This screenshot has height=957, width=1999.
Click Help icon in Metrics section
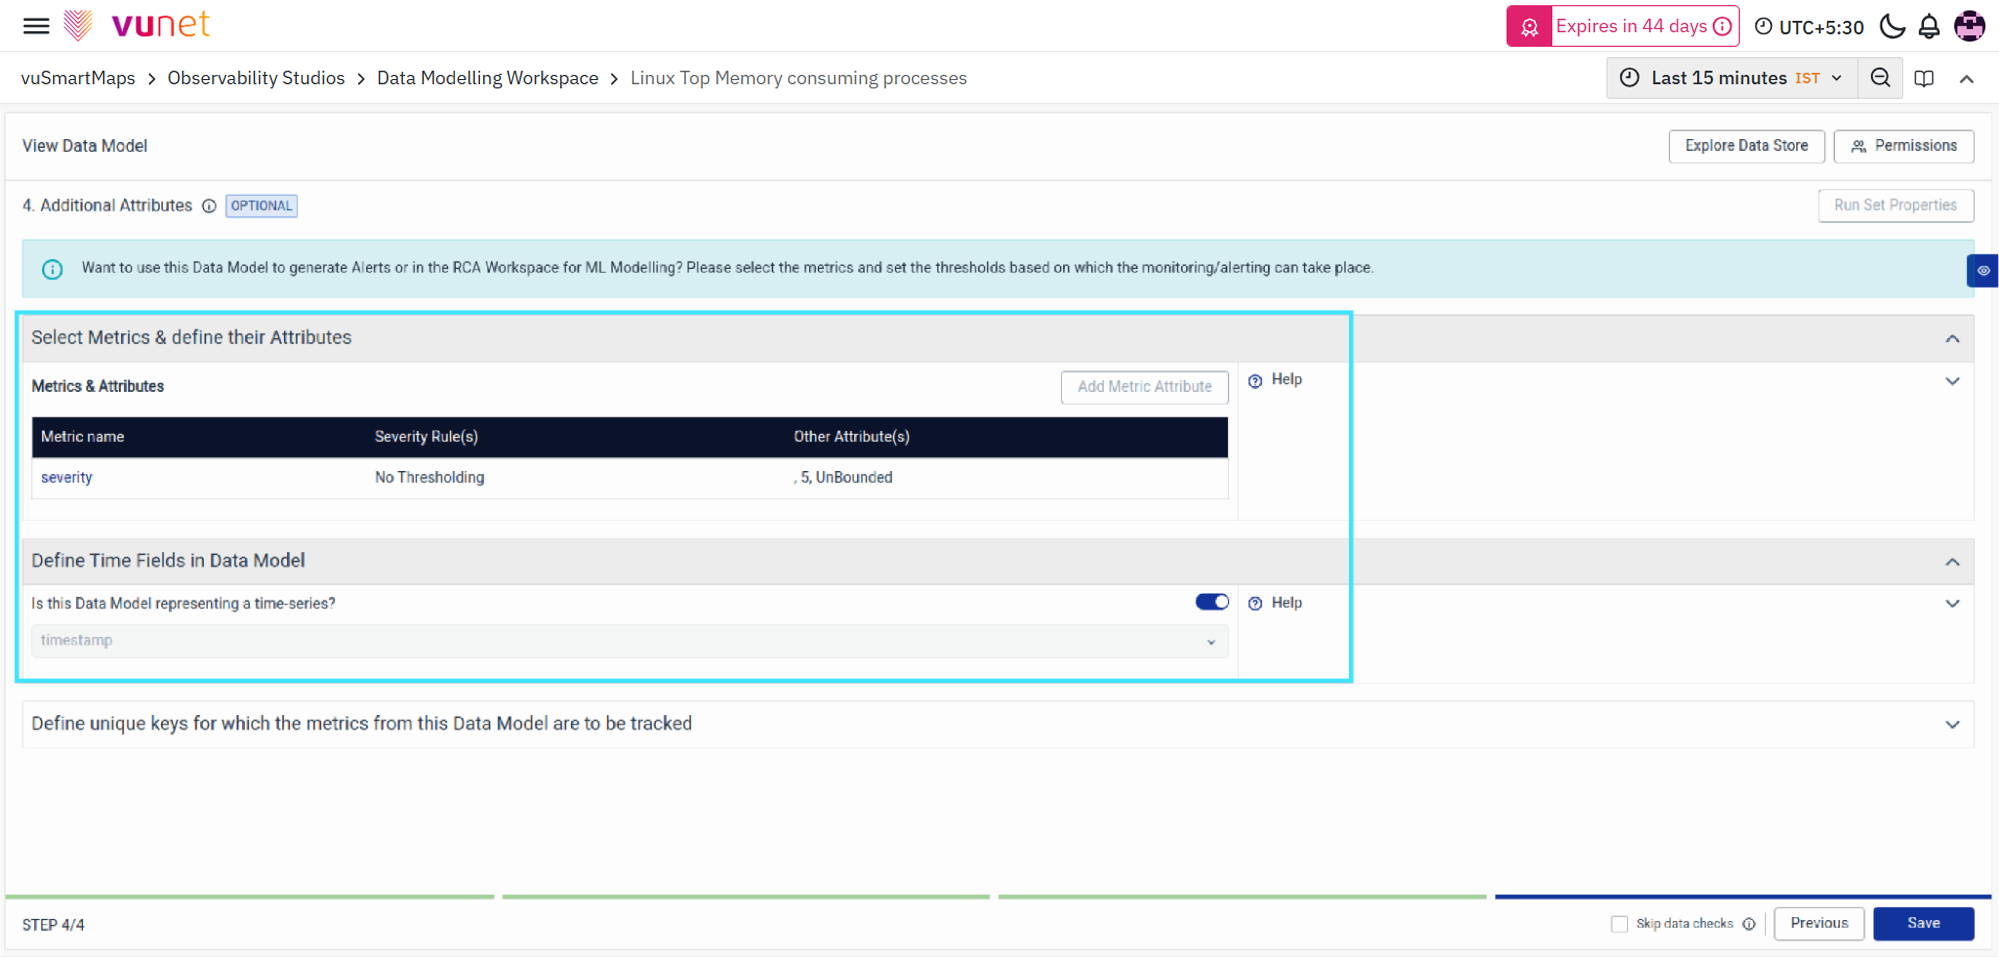[x=1255, y=380]
